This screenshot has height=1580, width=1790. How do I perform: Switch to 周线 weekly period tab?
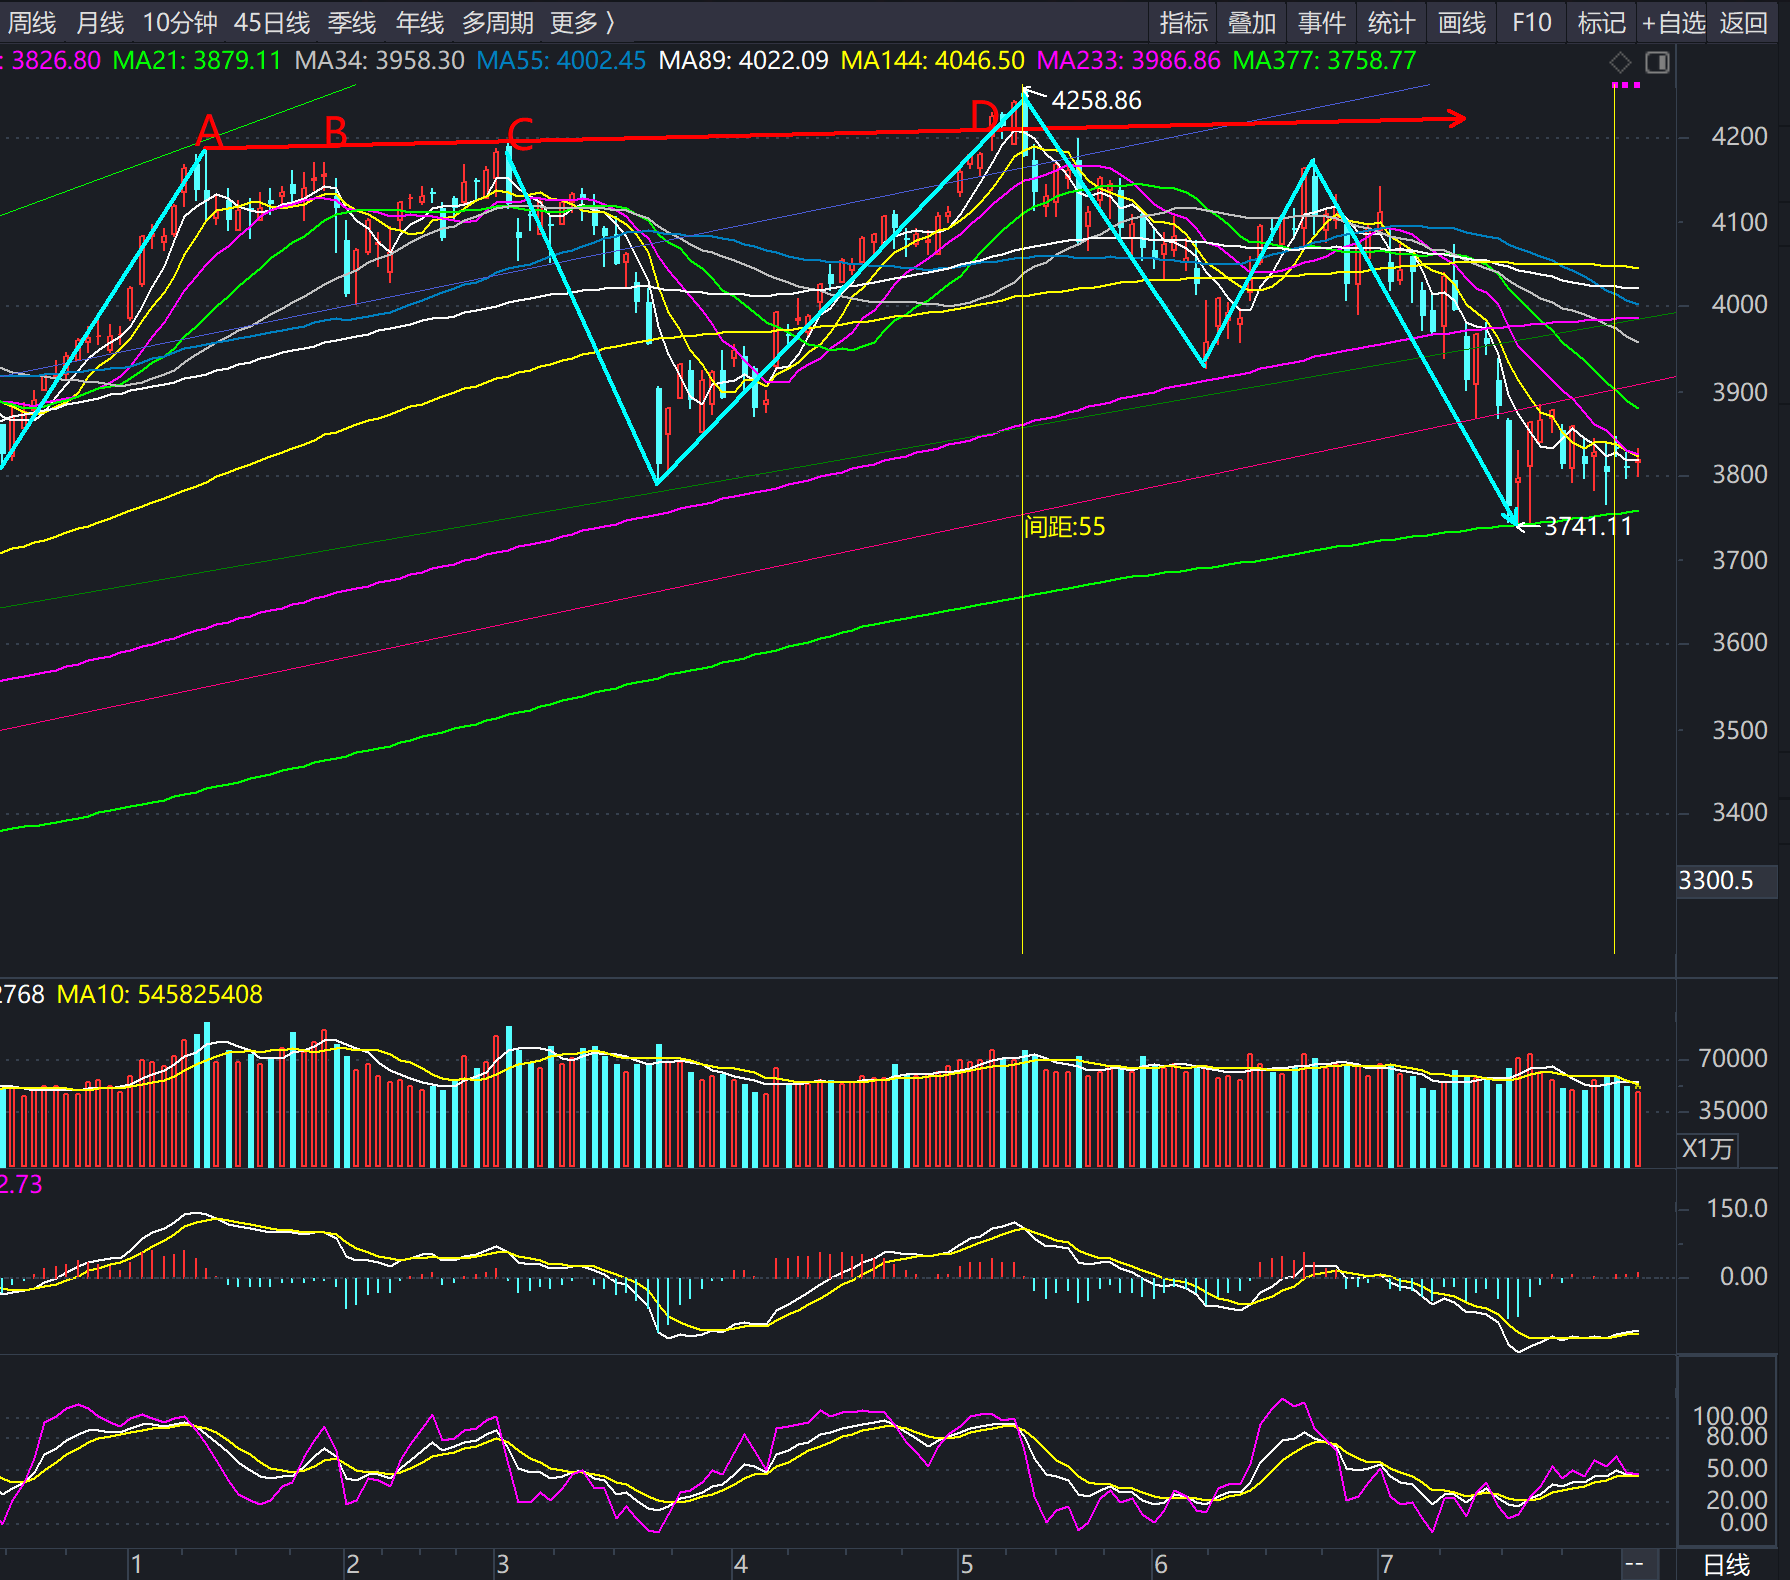coord(32,22)
